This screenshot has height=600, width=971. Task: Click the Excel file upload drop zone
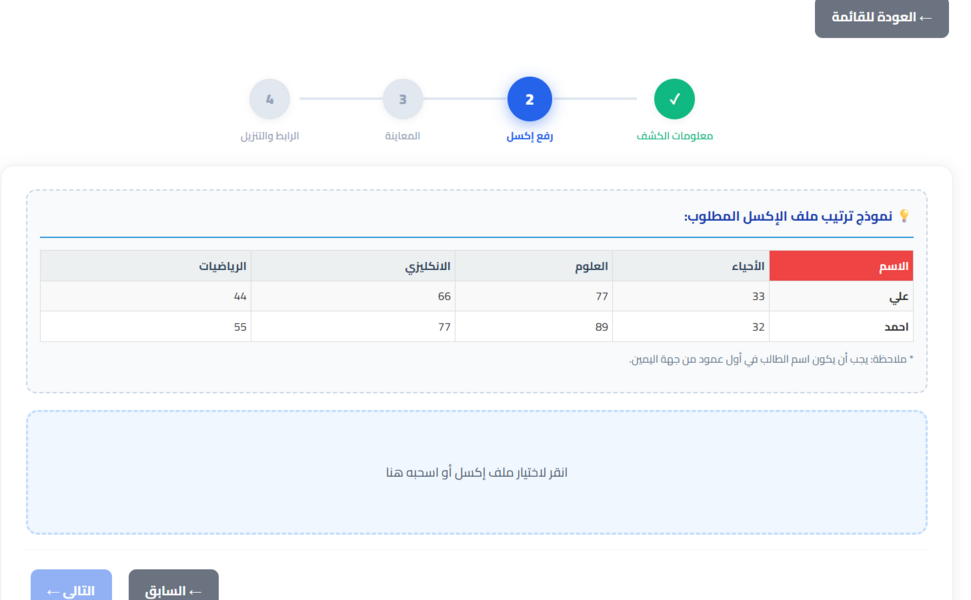[476, 472]
